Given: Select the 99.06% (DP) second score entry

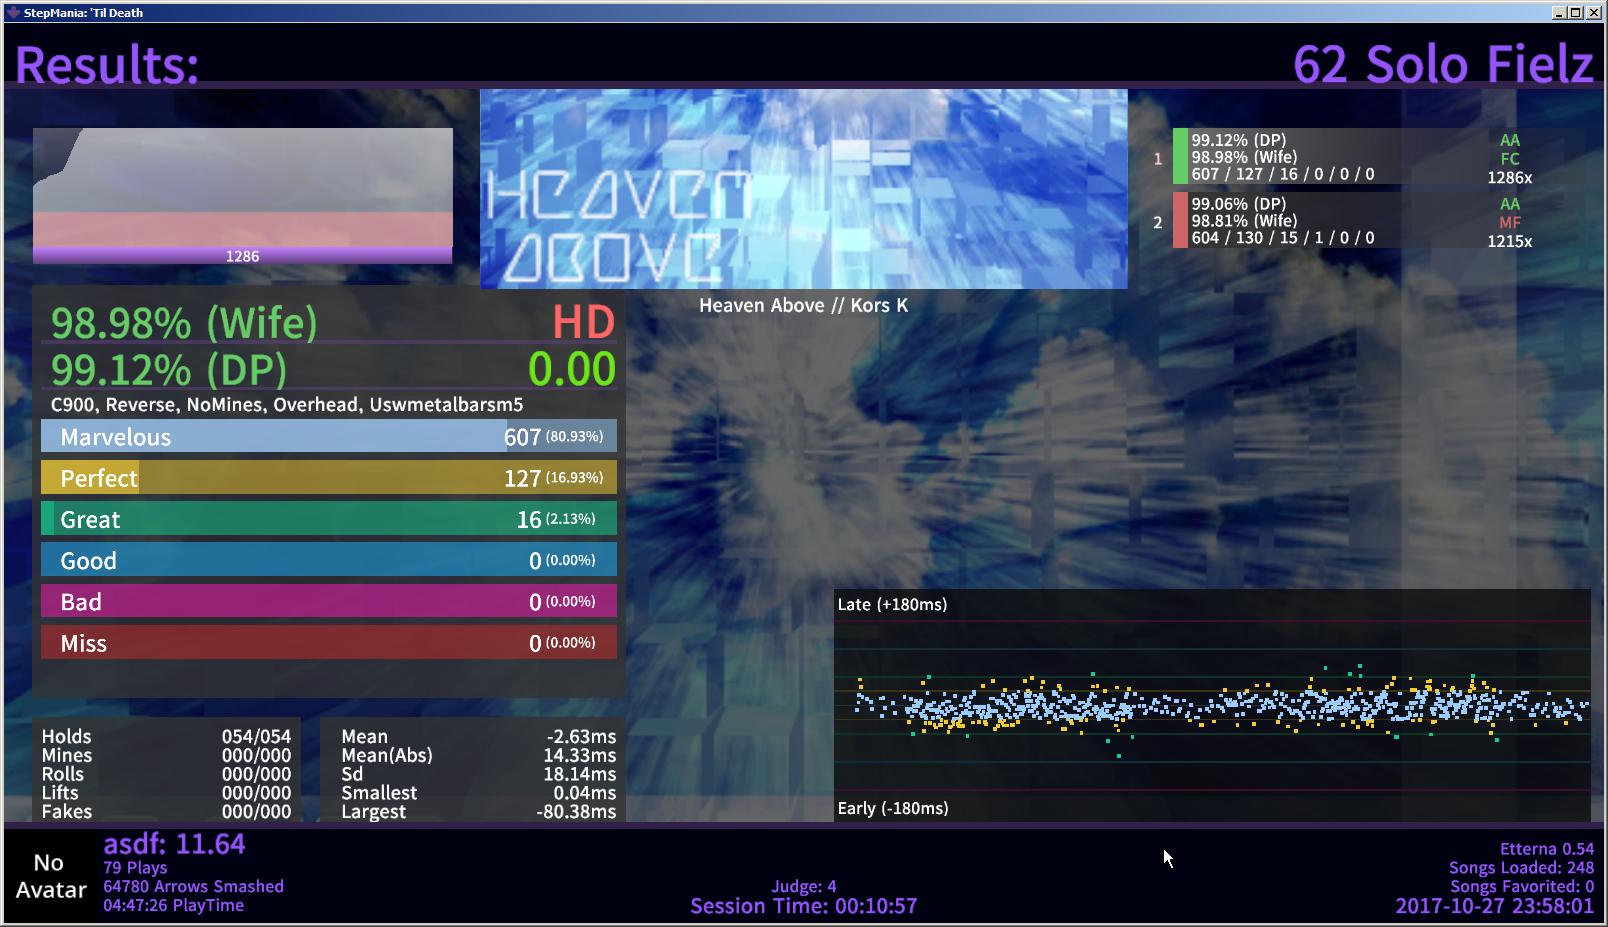Looking at the screenshot, I should coord(1300,221).
